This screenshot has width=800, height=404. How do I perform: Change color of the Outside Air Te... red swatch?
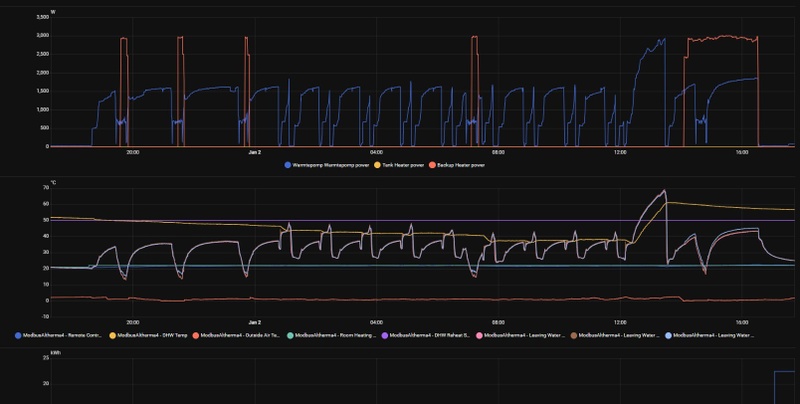pos(196,336)
